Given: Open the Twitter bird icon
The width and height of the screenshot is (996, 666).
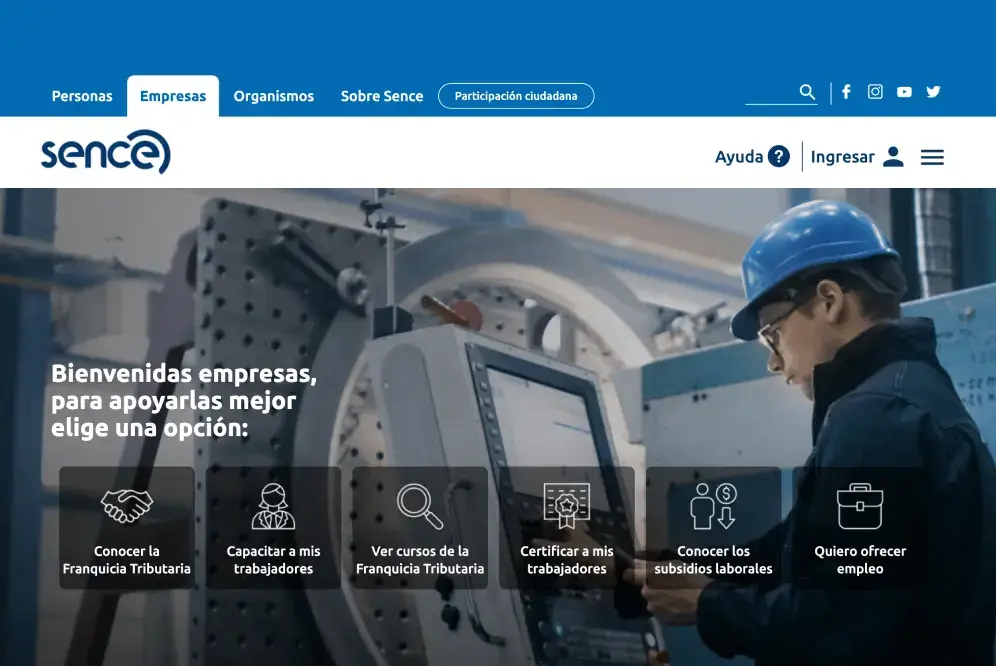Looking at the screenshot, I should (x=933, y=92).
